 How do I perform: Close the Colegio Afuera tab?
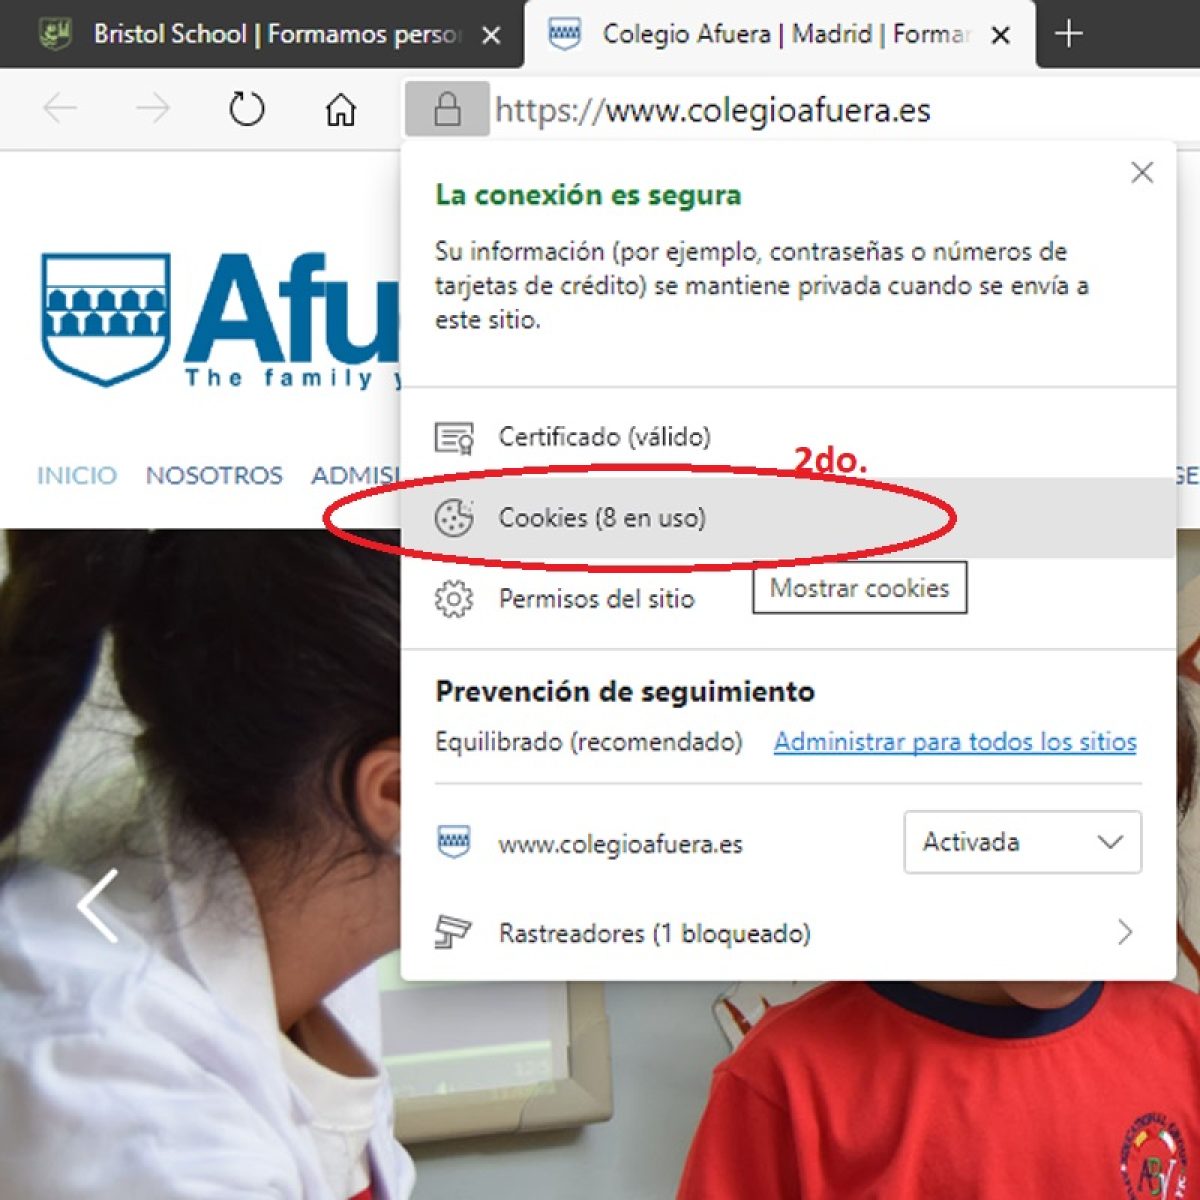[x=999, y=36]
